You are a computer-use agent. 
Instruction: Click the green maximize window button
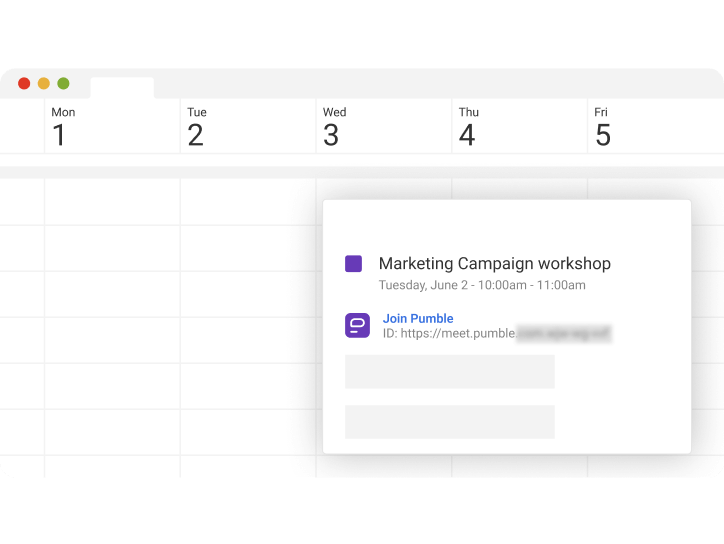[x=63, y=84]
